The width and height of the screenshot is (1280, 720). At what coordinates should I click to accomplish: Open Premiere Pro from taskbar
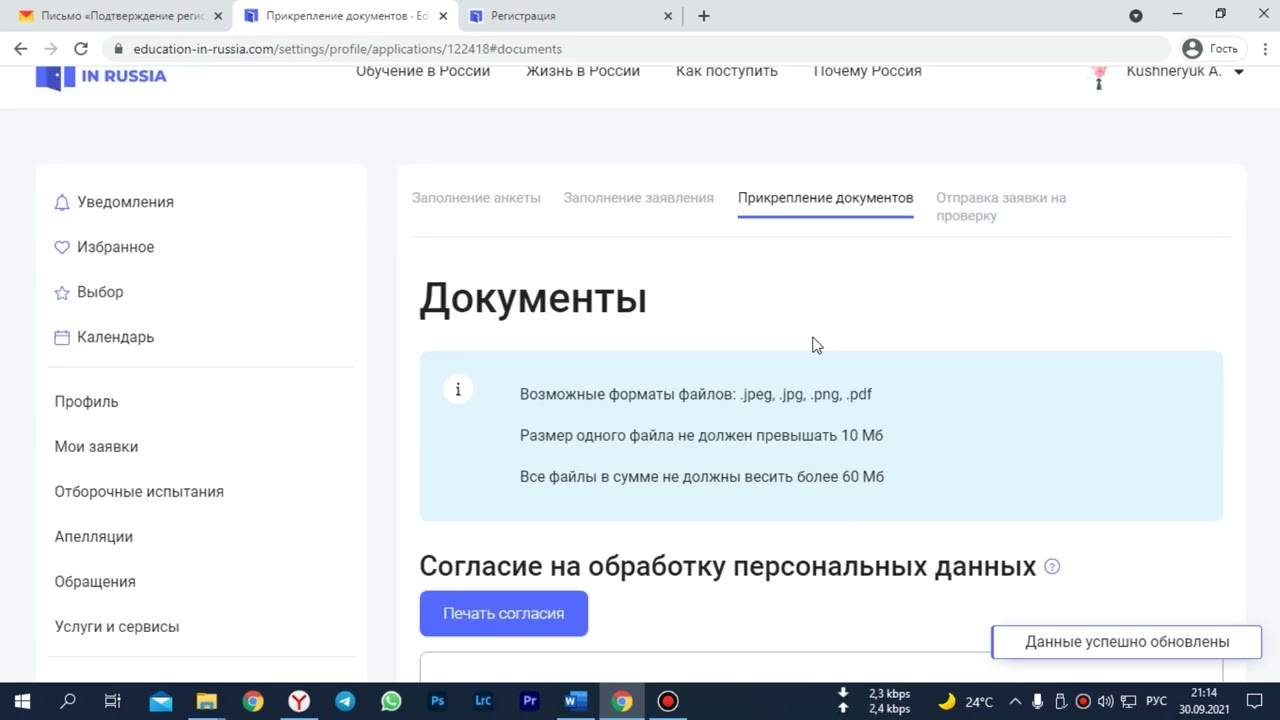pos(529,701)
